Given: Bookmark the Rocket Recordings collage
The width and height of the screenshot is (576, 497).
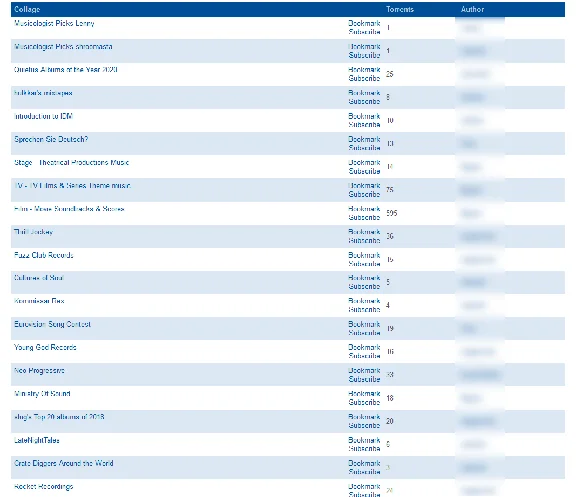Looking at the screenshot, I should point(364,486).
